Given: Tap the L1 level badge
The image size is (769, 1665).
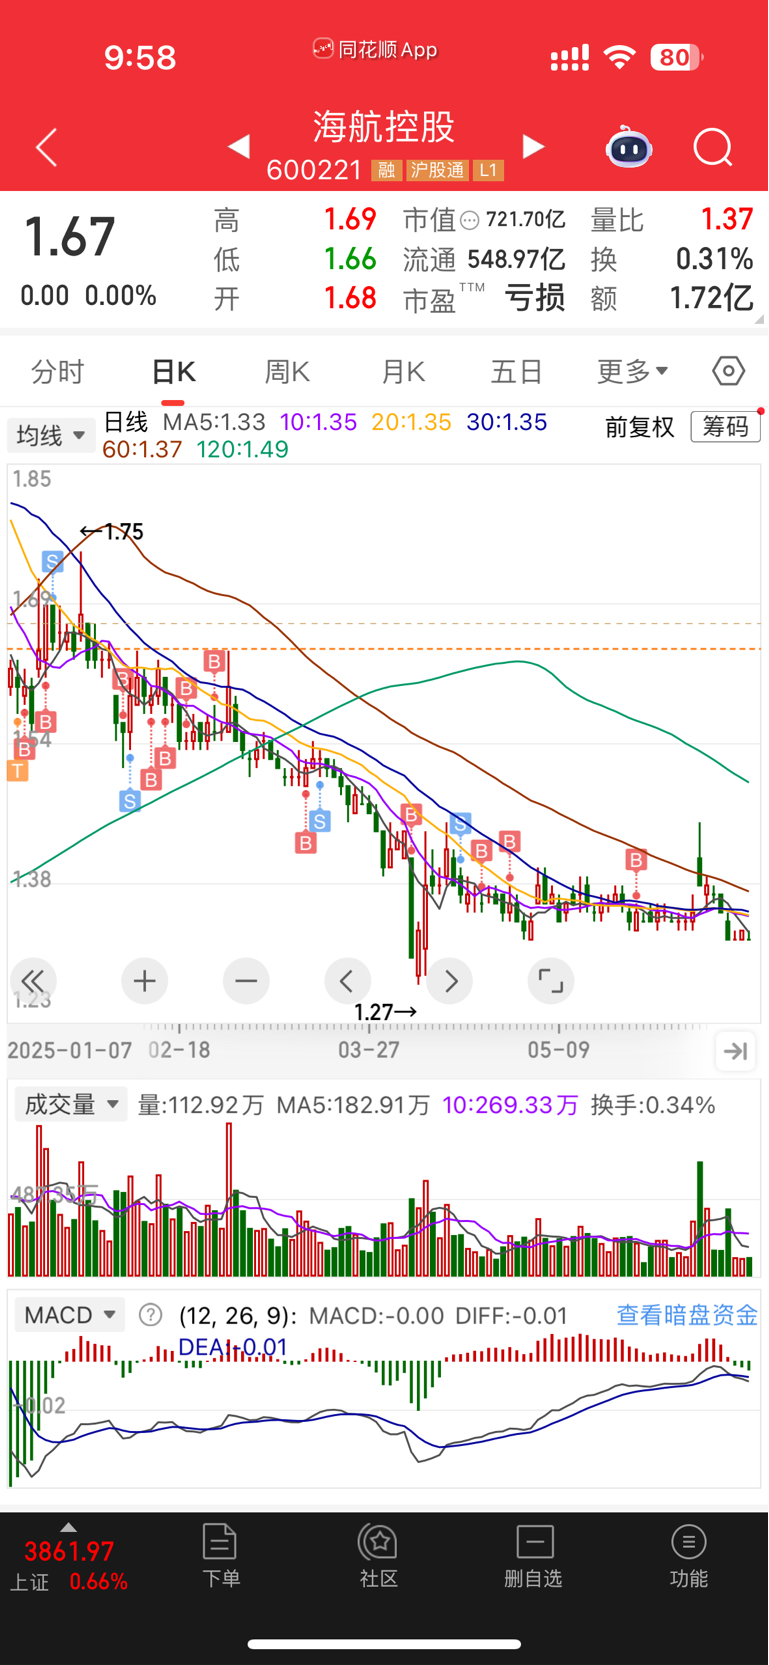Looking at the screenshot, I should 488,170.
